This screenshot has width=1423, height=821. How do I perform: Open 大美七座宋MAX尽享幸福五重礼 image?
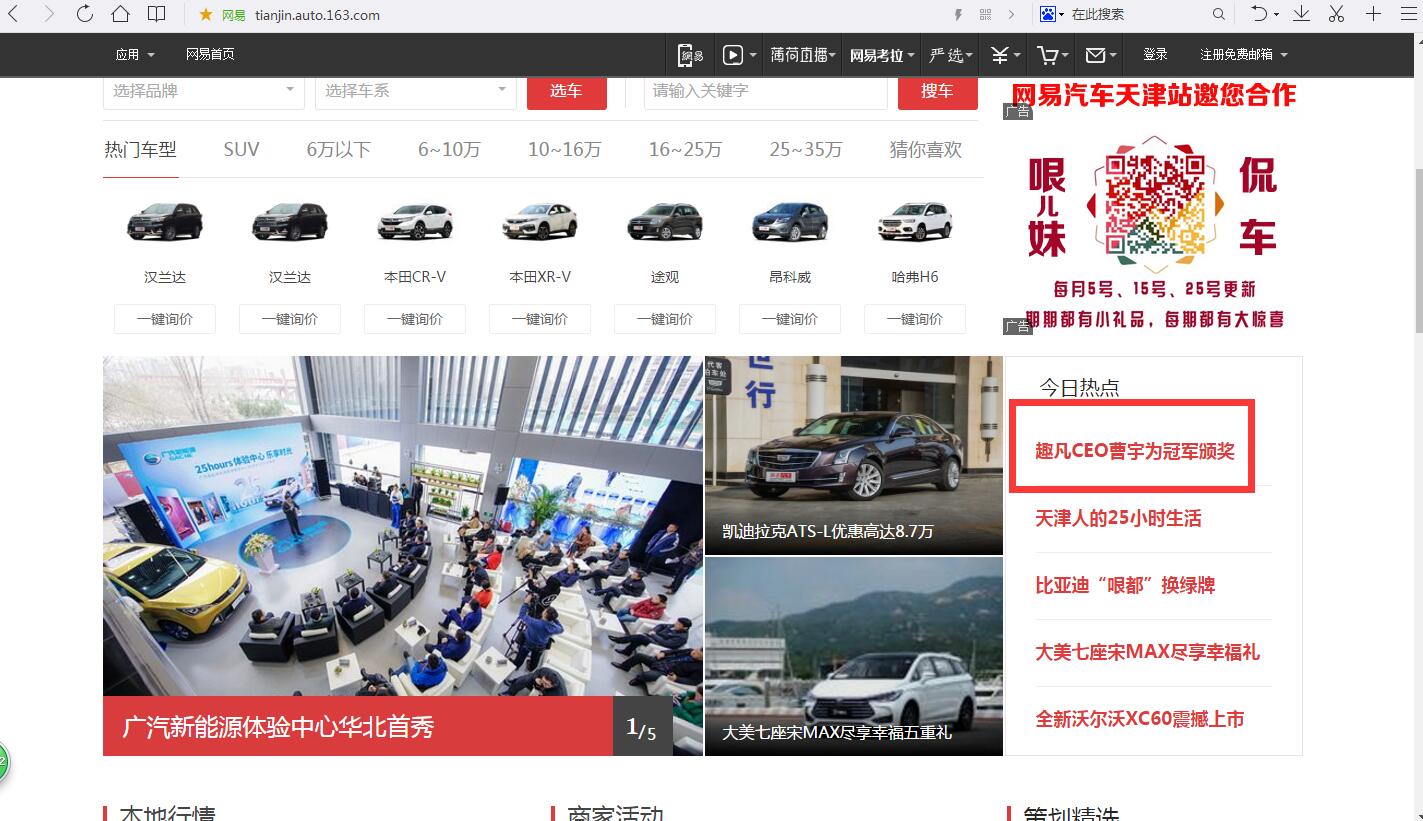pyautogui.click(x=854, y=656)
